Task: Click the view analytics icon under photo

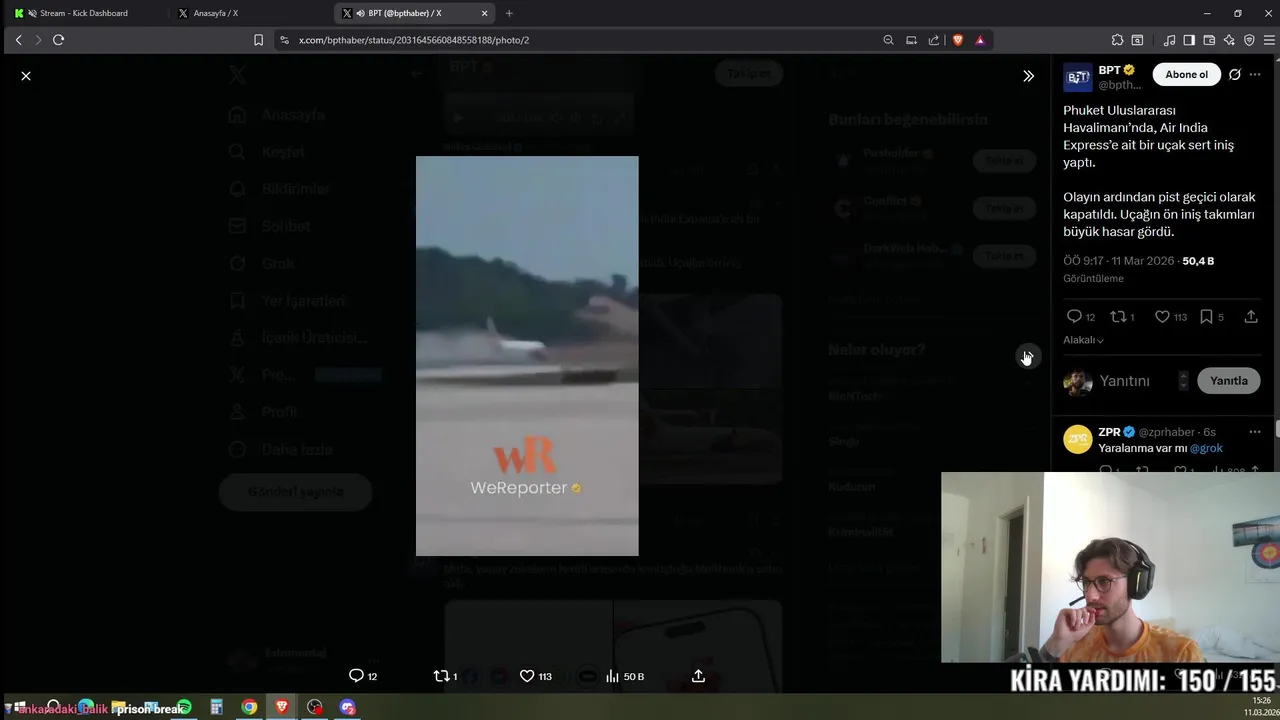Action: 612,676
